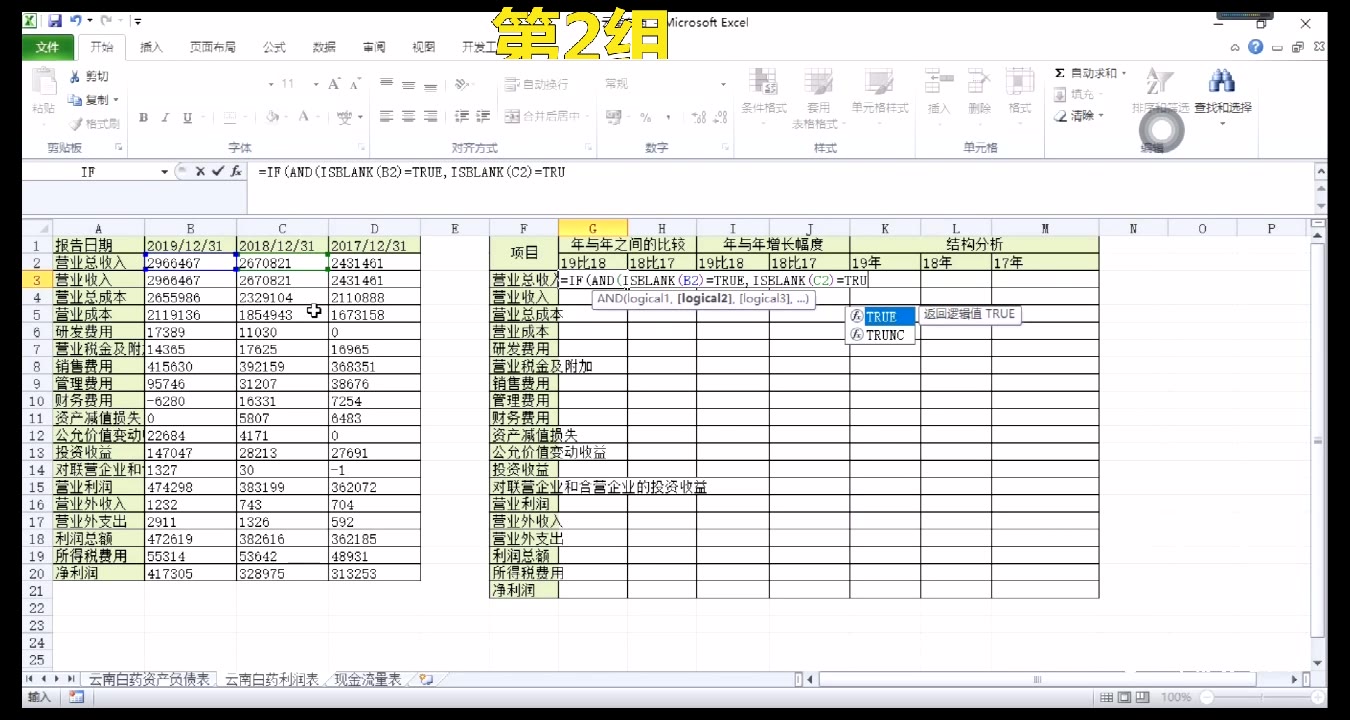
Task: Click the cell borders icon
Action: point(229,117)
